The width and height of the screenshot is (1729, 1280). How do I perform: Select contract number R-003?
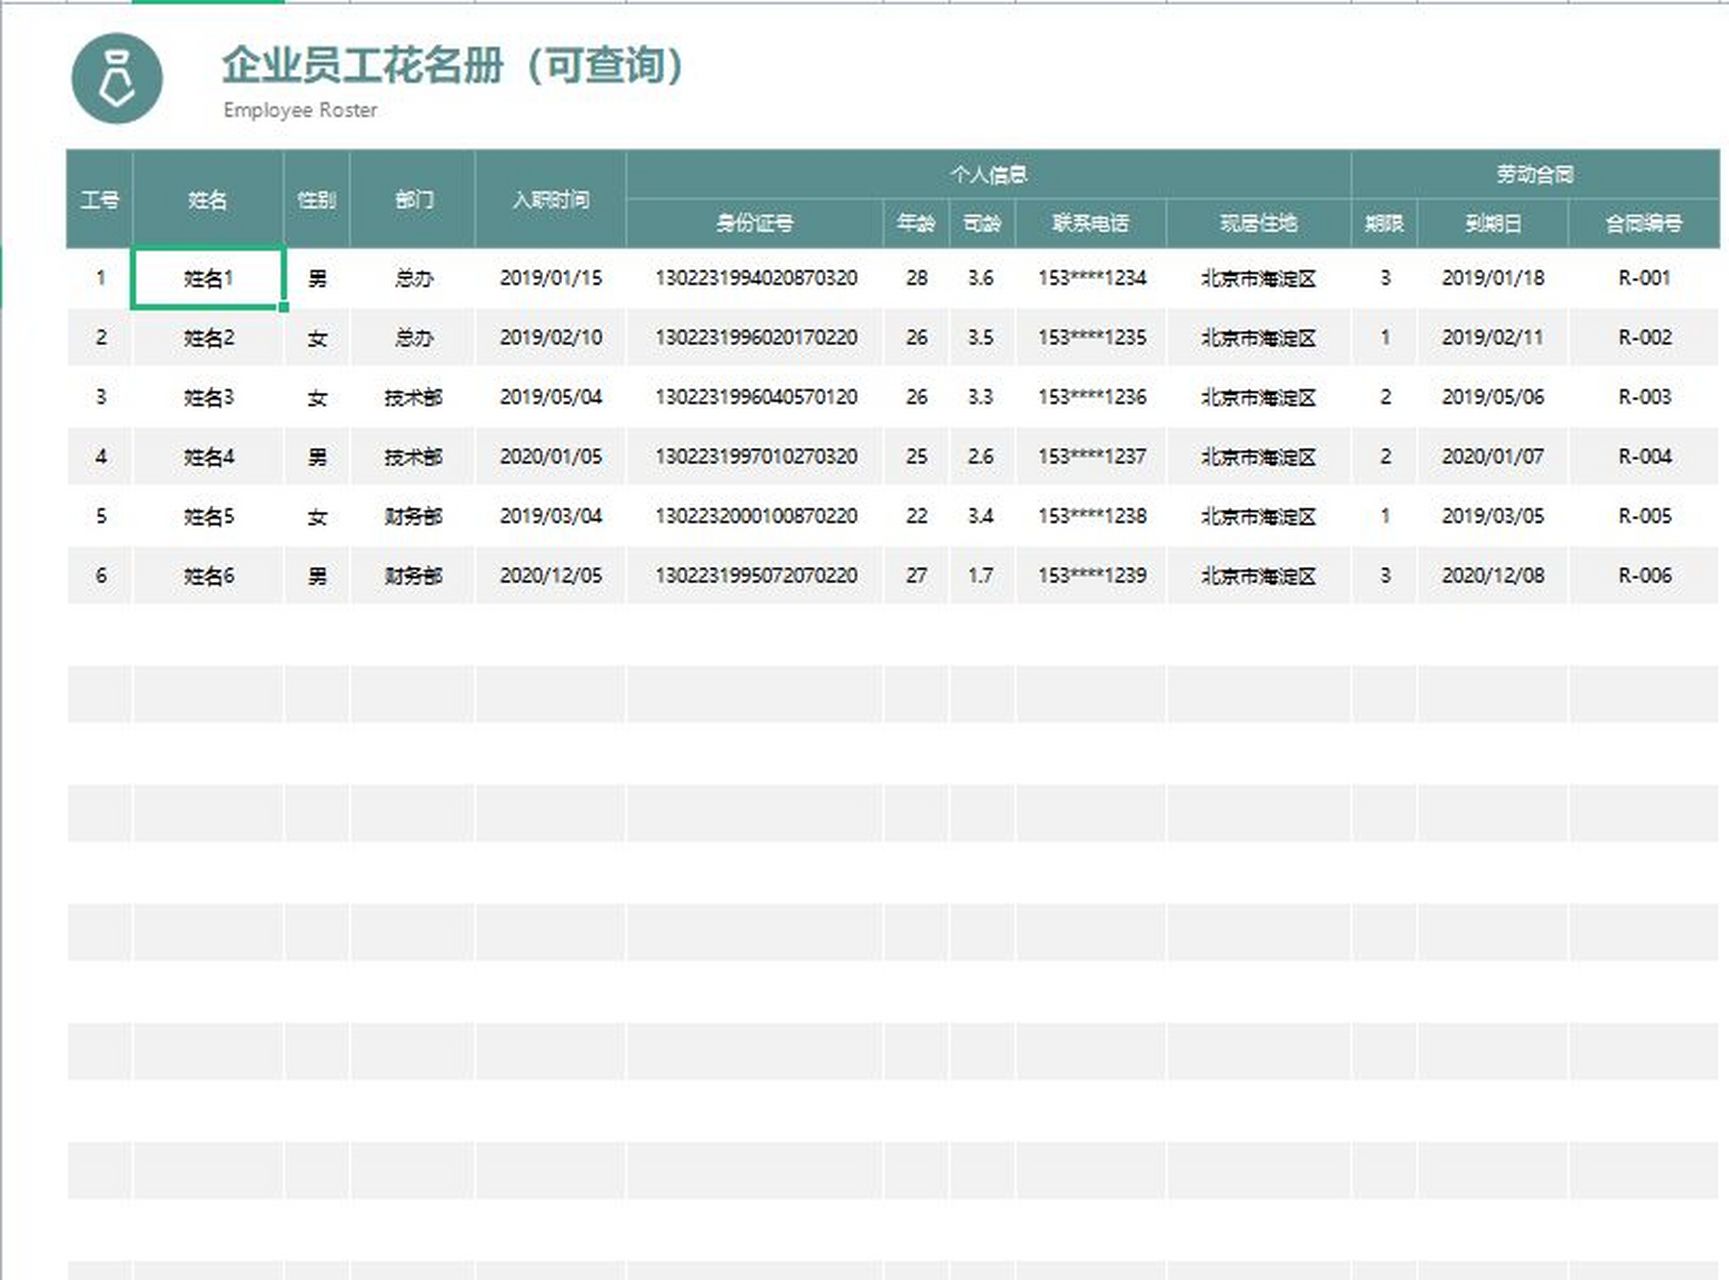1645,397
